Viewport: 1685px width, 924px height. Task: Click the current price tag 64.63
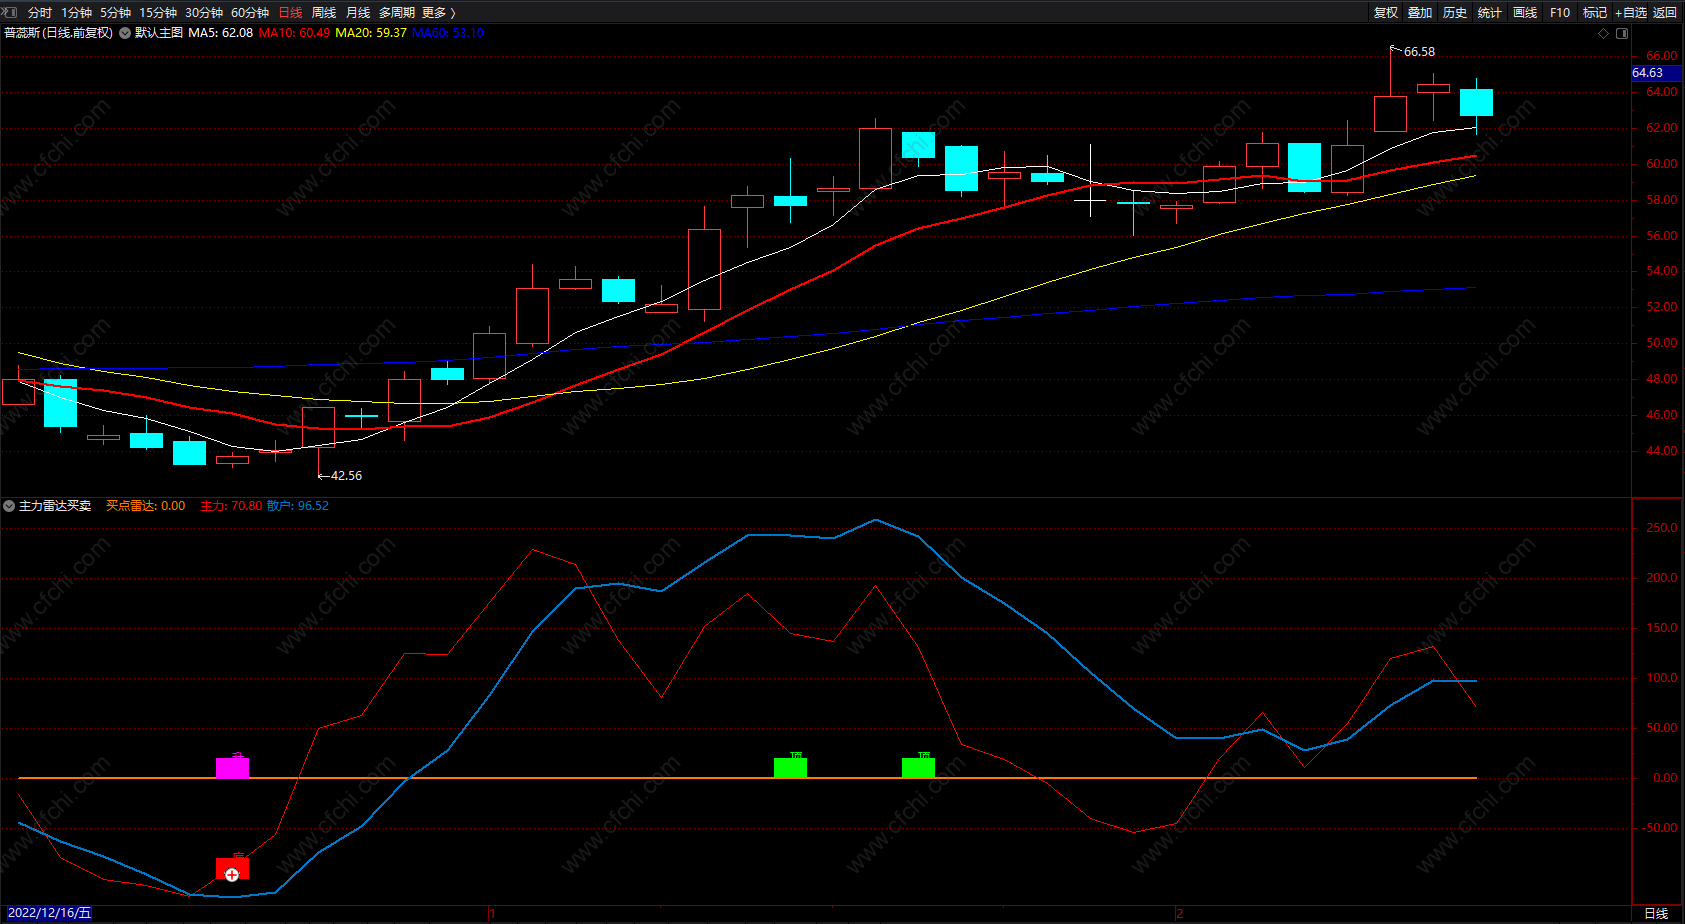[x=1657, y=73]
